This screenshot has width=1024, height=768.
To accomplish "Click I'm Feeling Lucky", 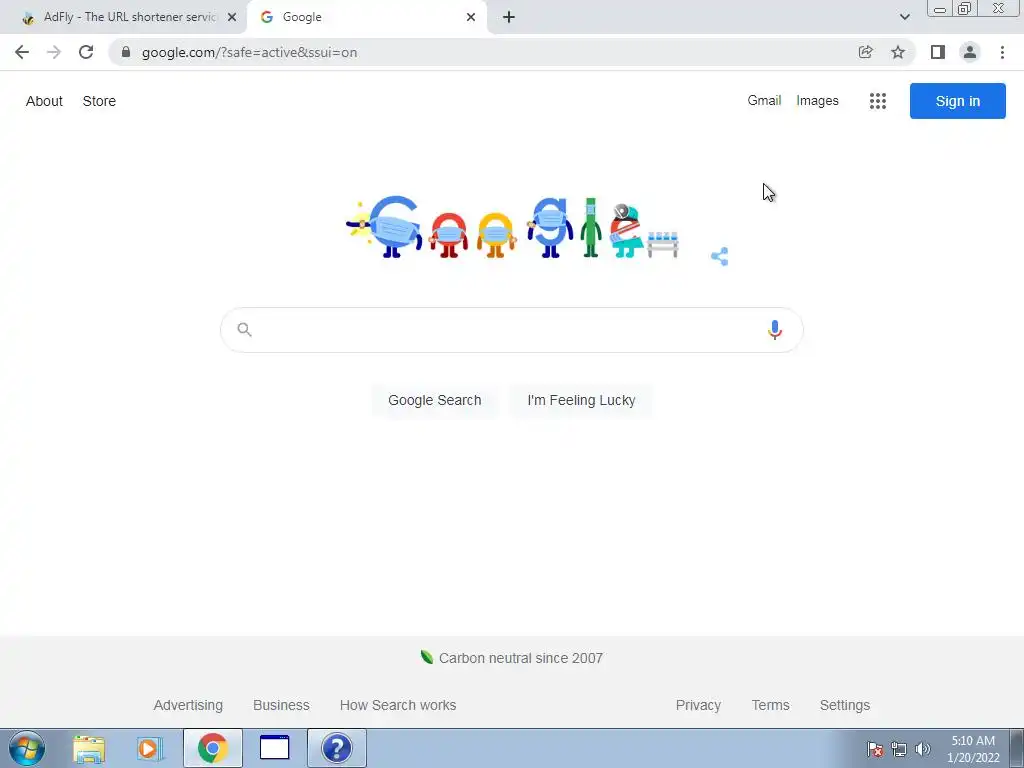I will 581,400.
